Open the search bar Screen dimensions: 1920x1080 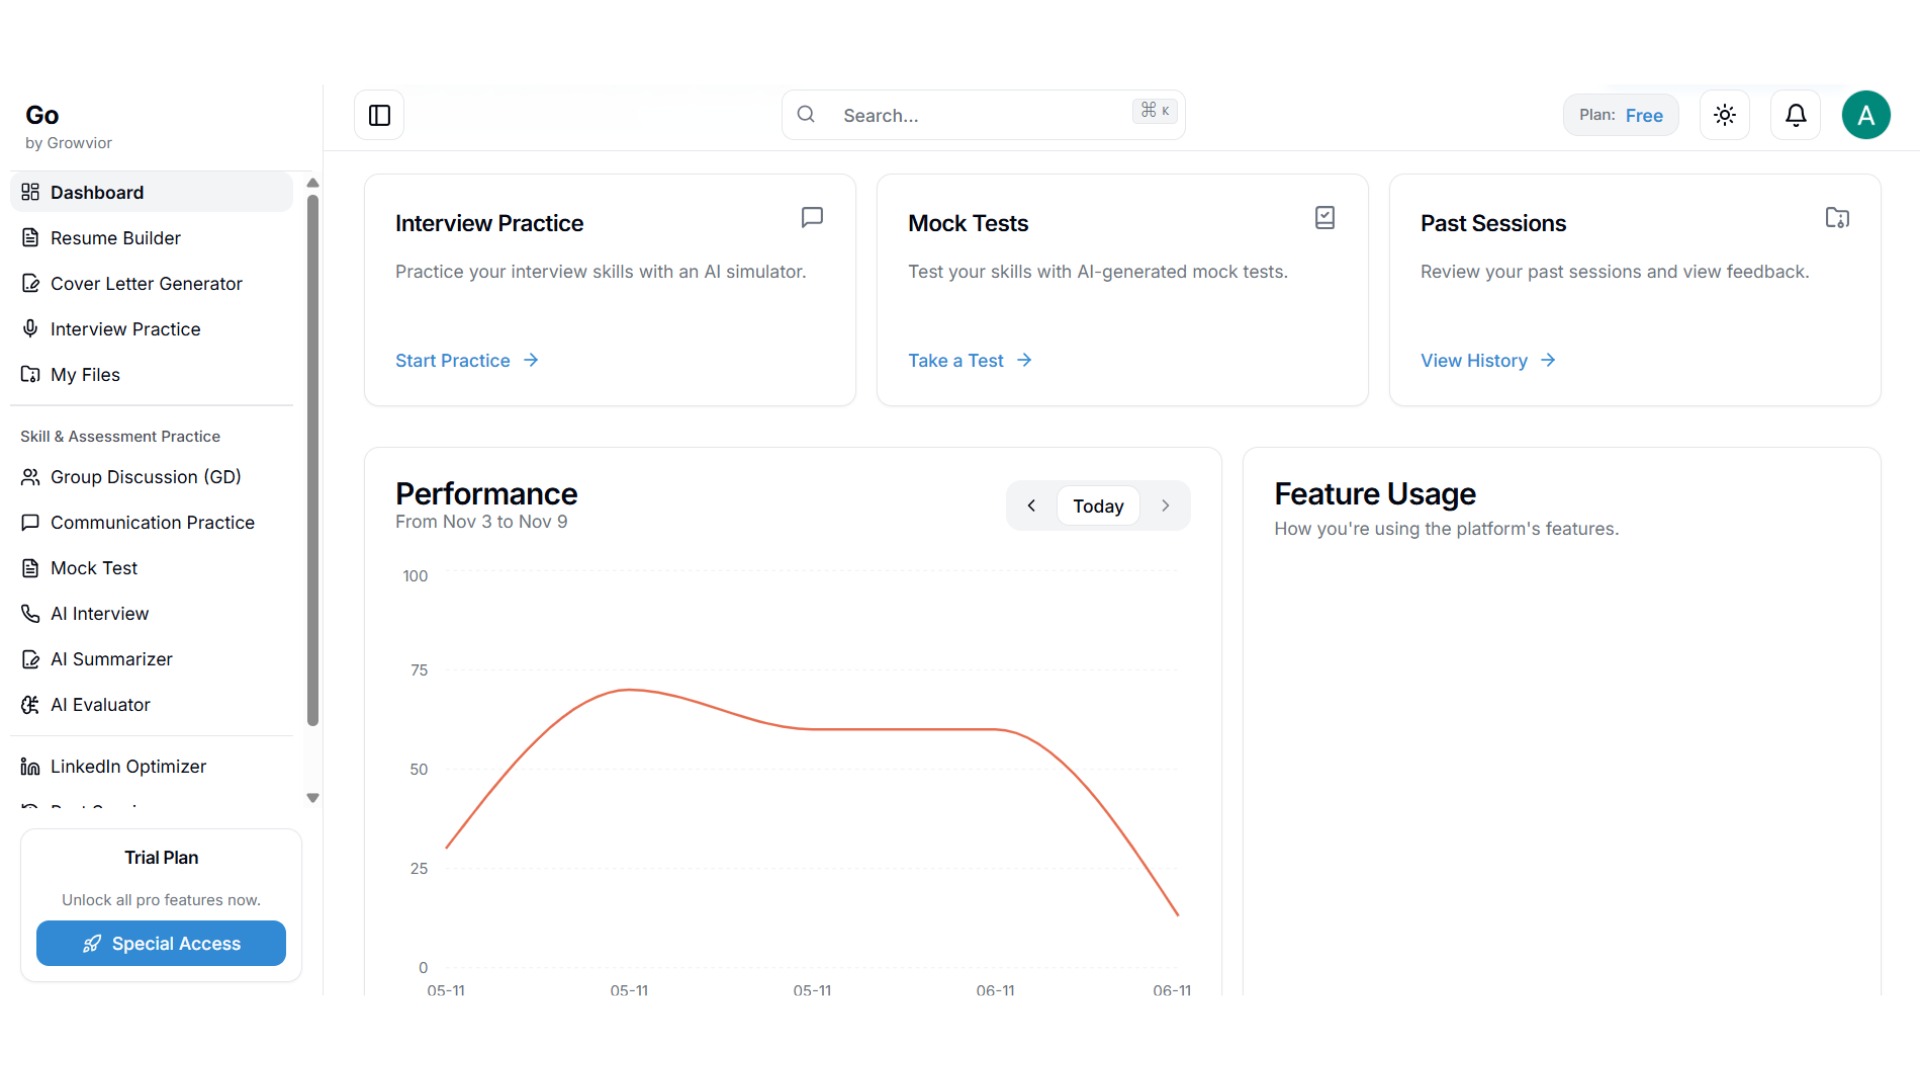pos(983,114)
